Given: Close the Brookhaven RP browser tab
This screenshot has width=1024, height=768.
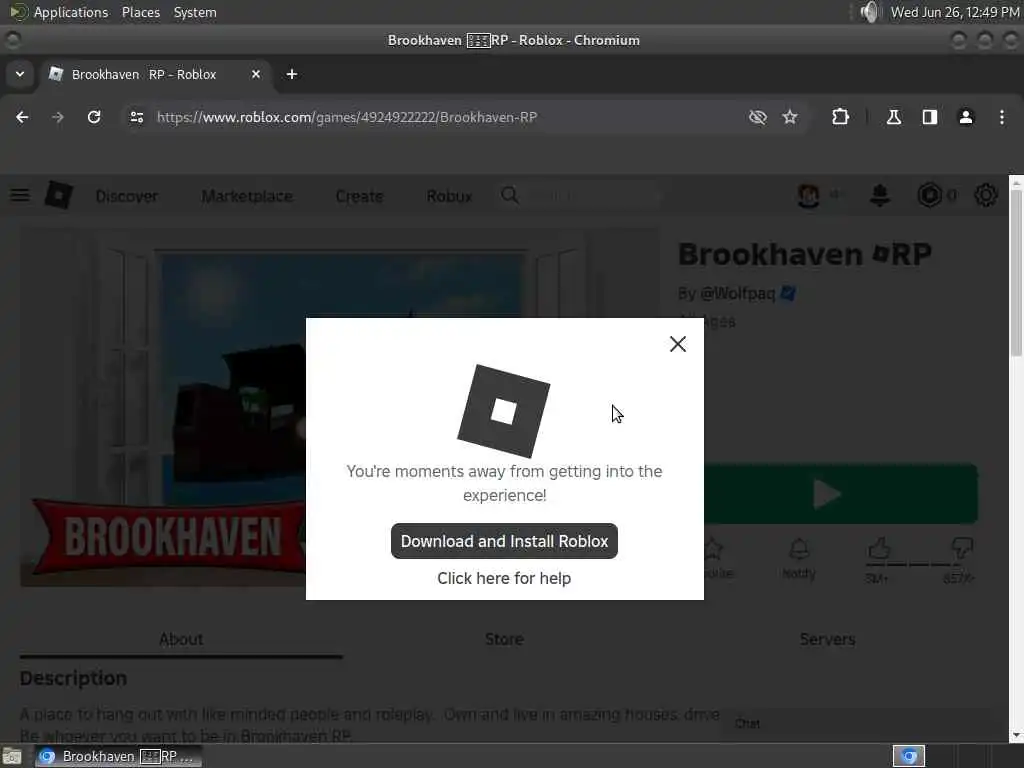Looking at the screenshot, I should click(256, 74).
